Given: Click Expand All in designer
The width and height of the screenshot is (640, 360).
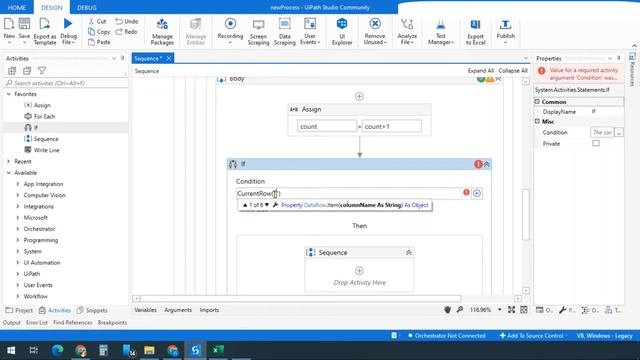Looking at the screenshot, I should pyautogui.click(x=480, y=71).
